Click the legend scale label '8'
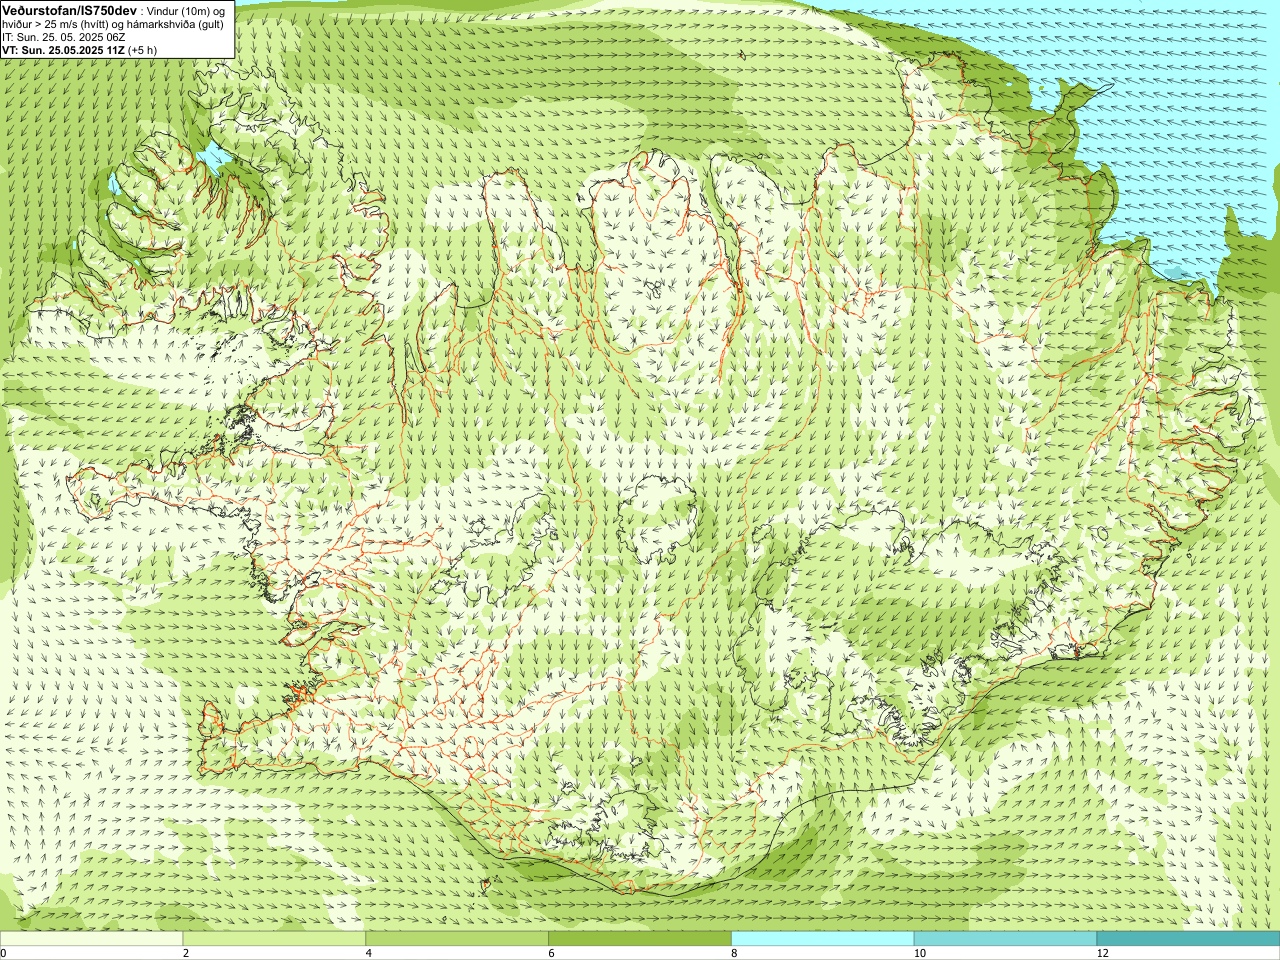Screen dimensions: 1280x960 (735, 953)
